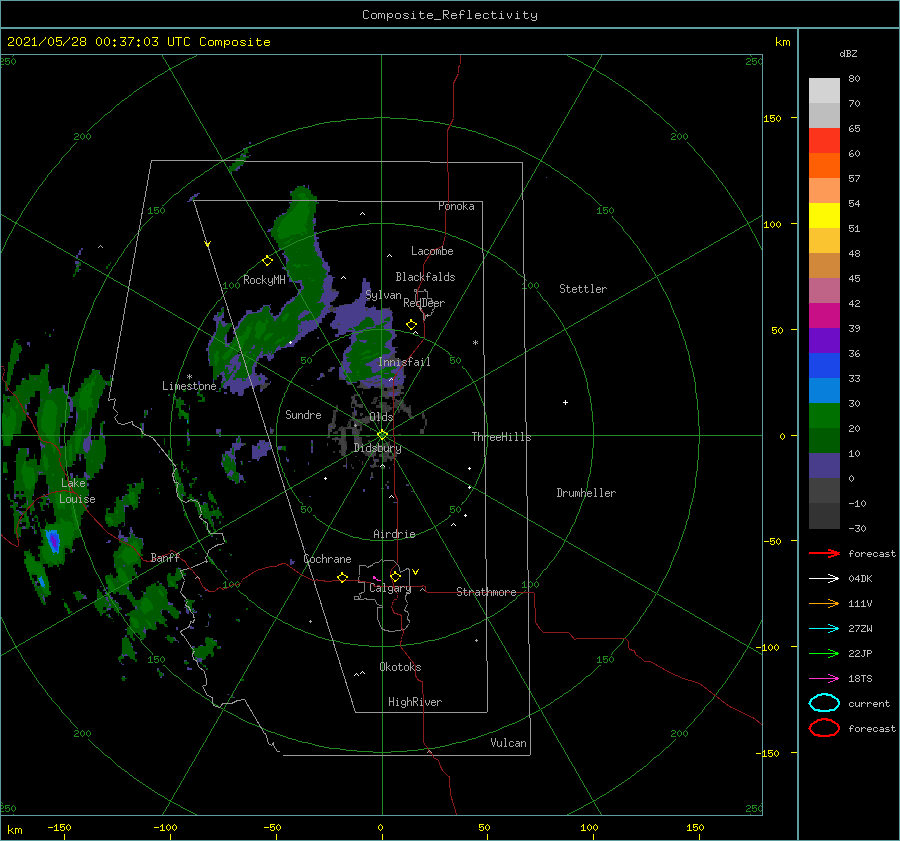Screen dimensions: 900x841
Task: Click the Okotoks town label
Action: point(400,667)
